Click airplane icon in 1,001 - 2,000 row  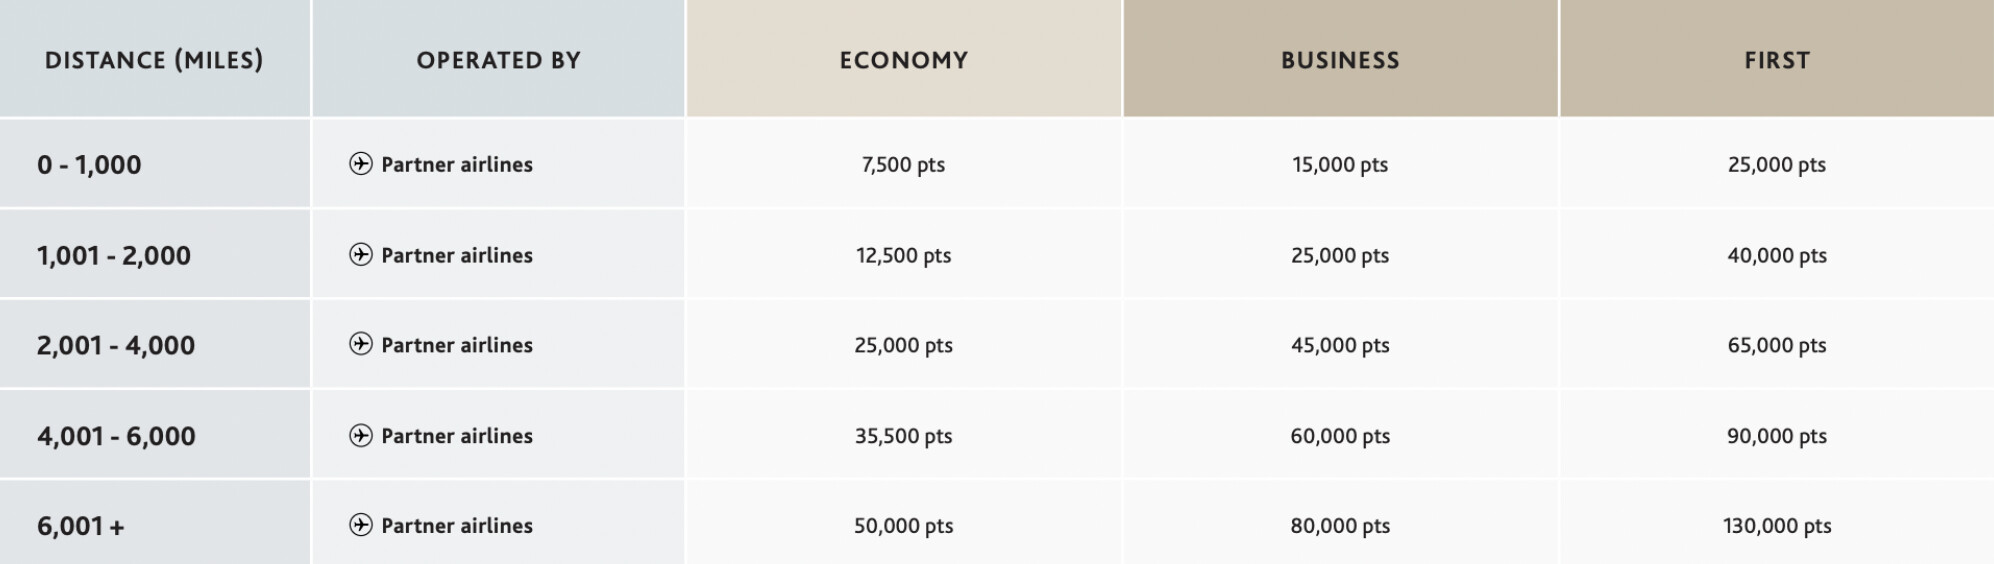click(360, 255)
